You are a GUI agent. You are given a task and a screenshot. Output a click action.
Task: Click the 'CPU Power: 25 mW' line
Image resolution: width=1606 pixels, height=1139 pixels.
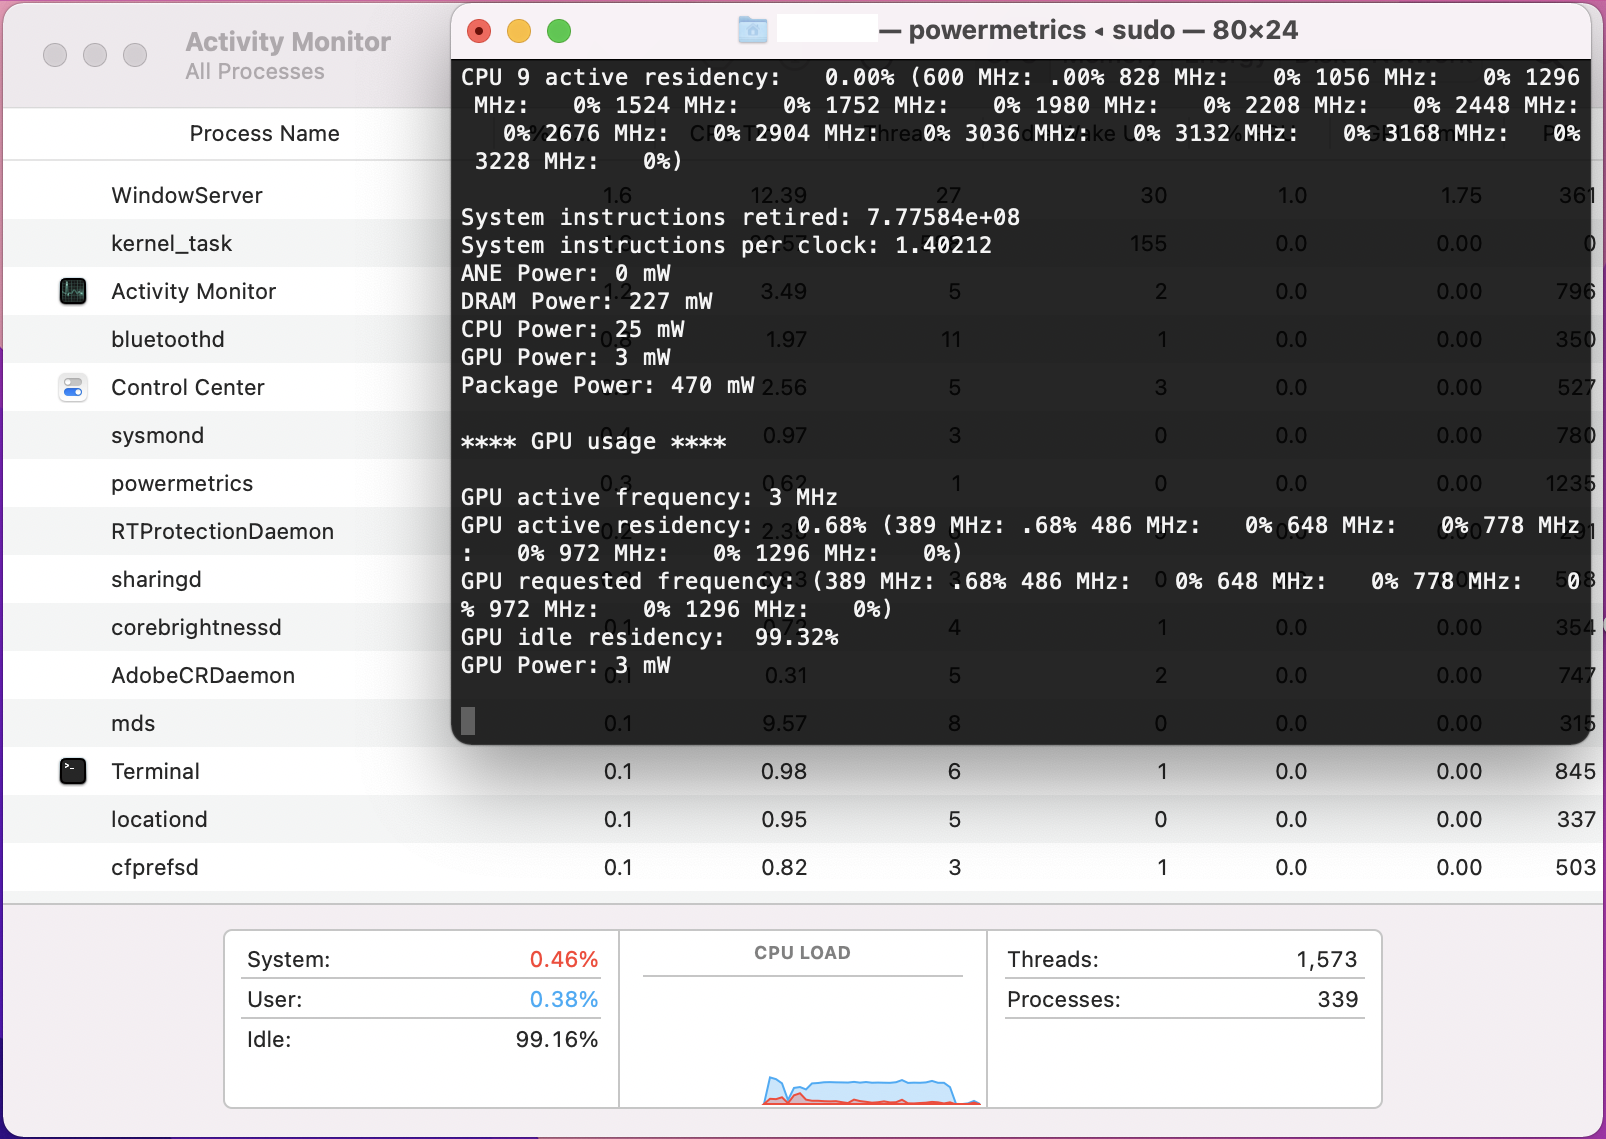(x=572, y=329)
